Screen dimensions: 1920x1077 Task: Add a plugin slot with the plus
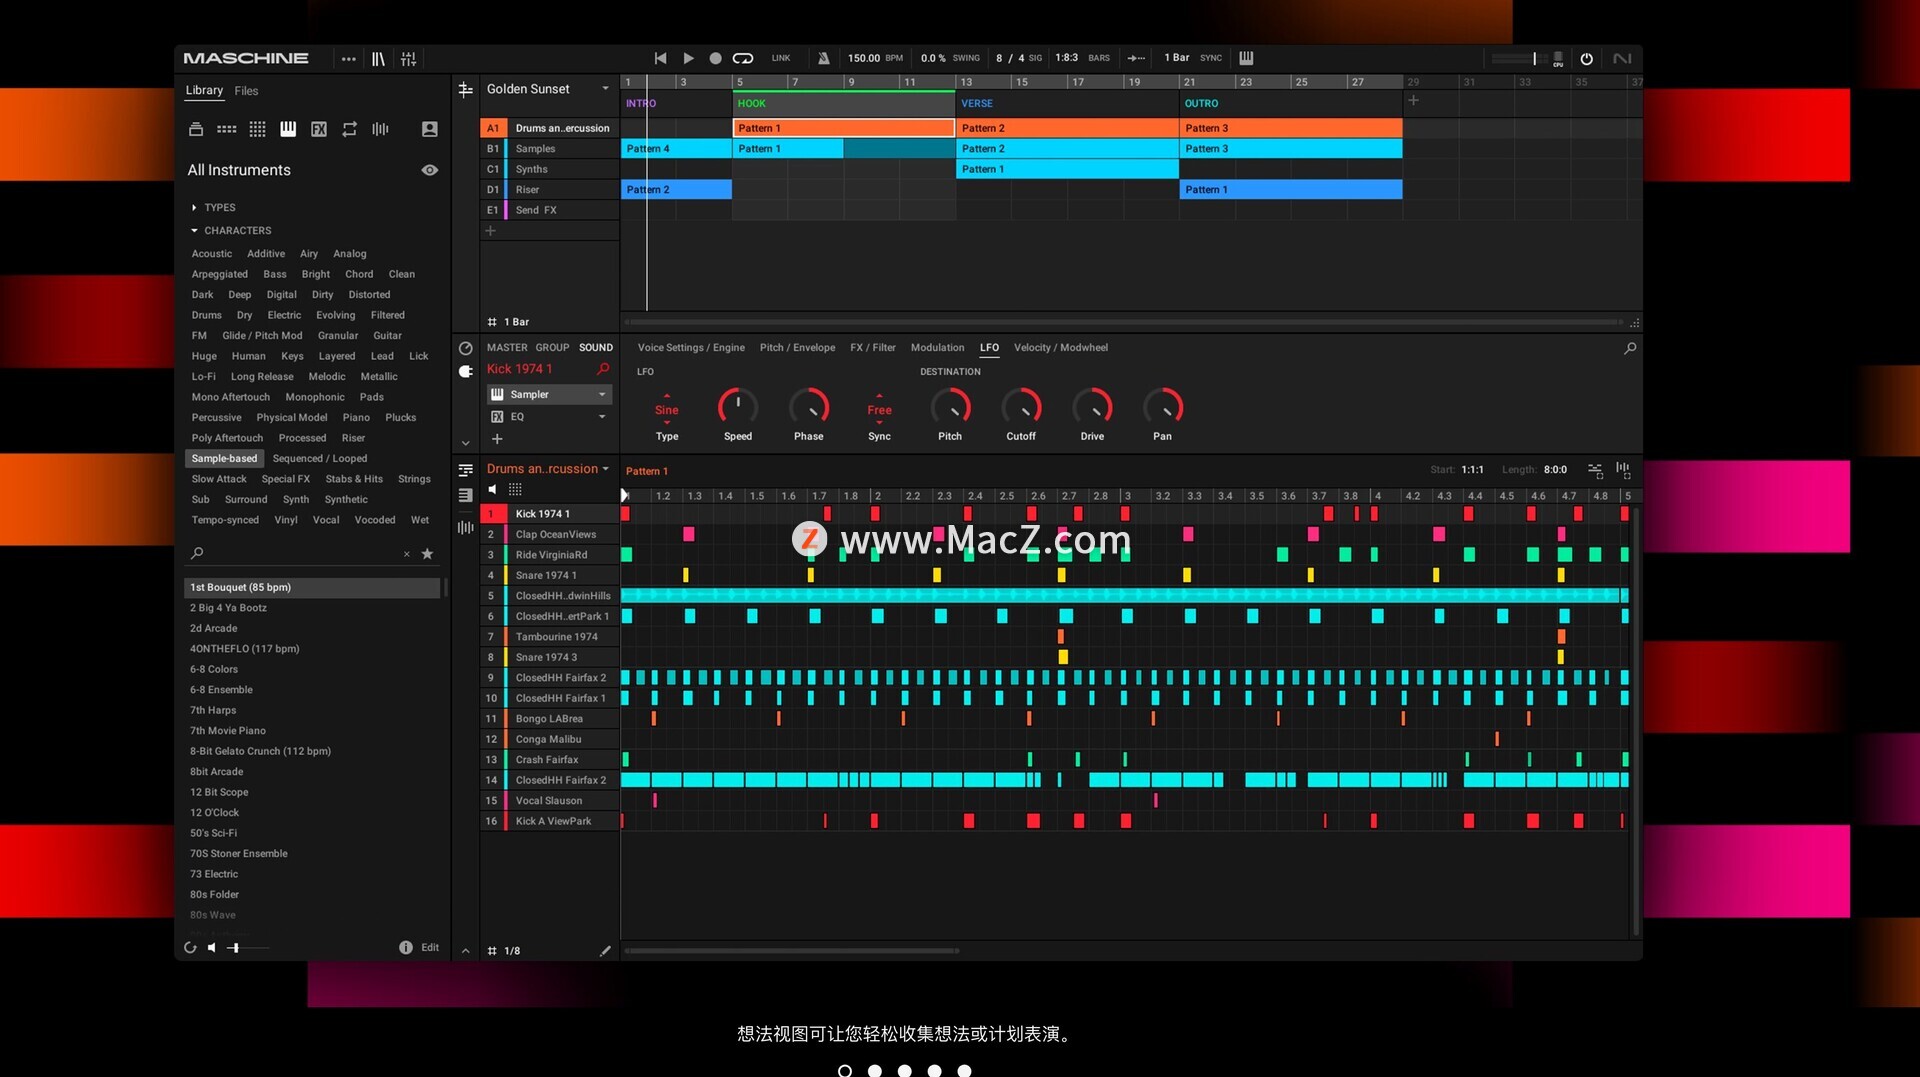point(497,439)
